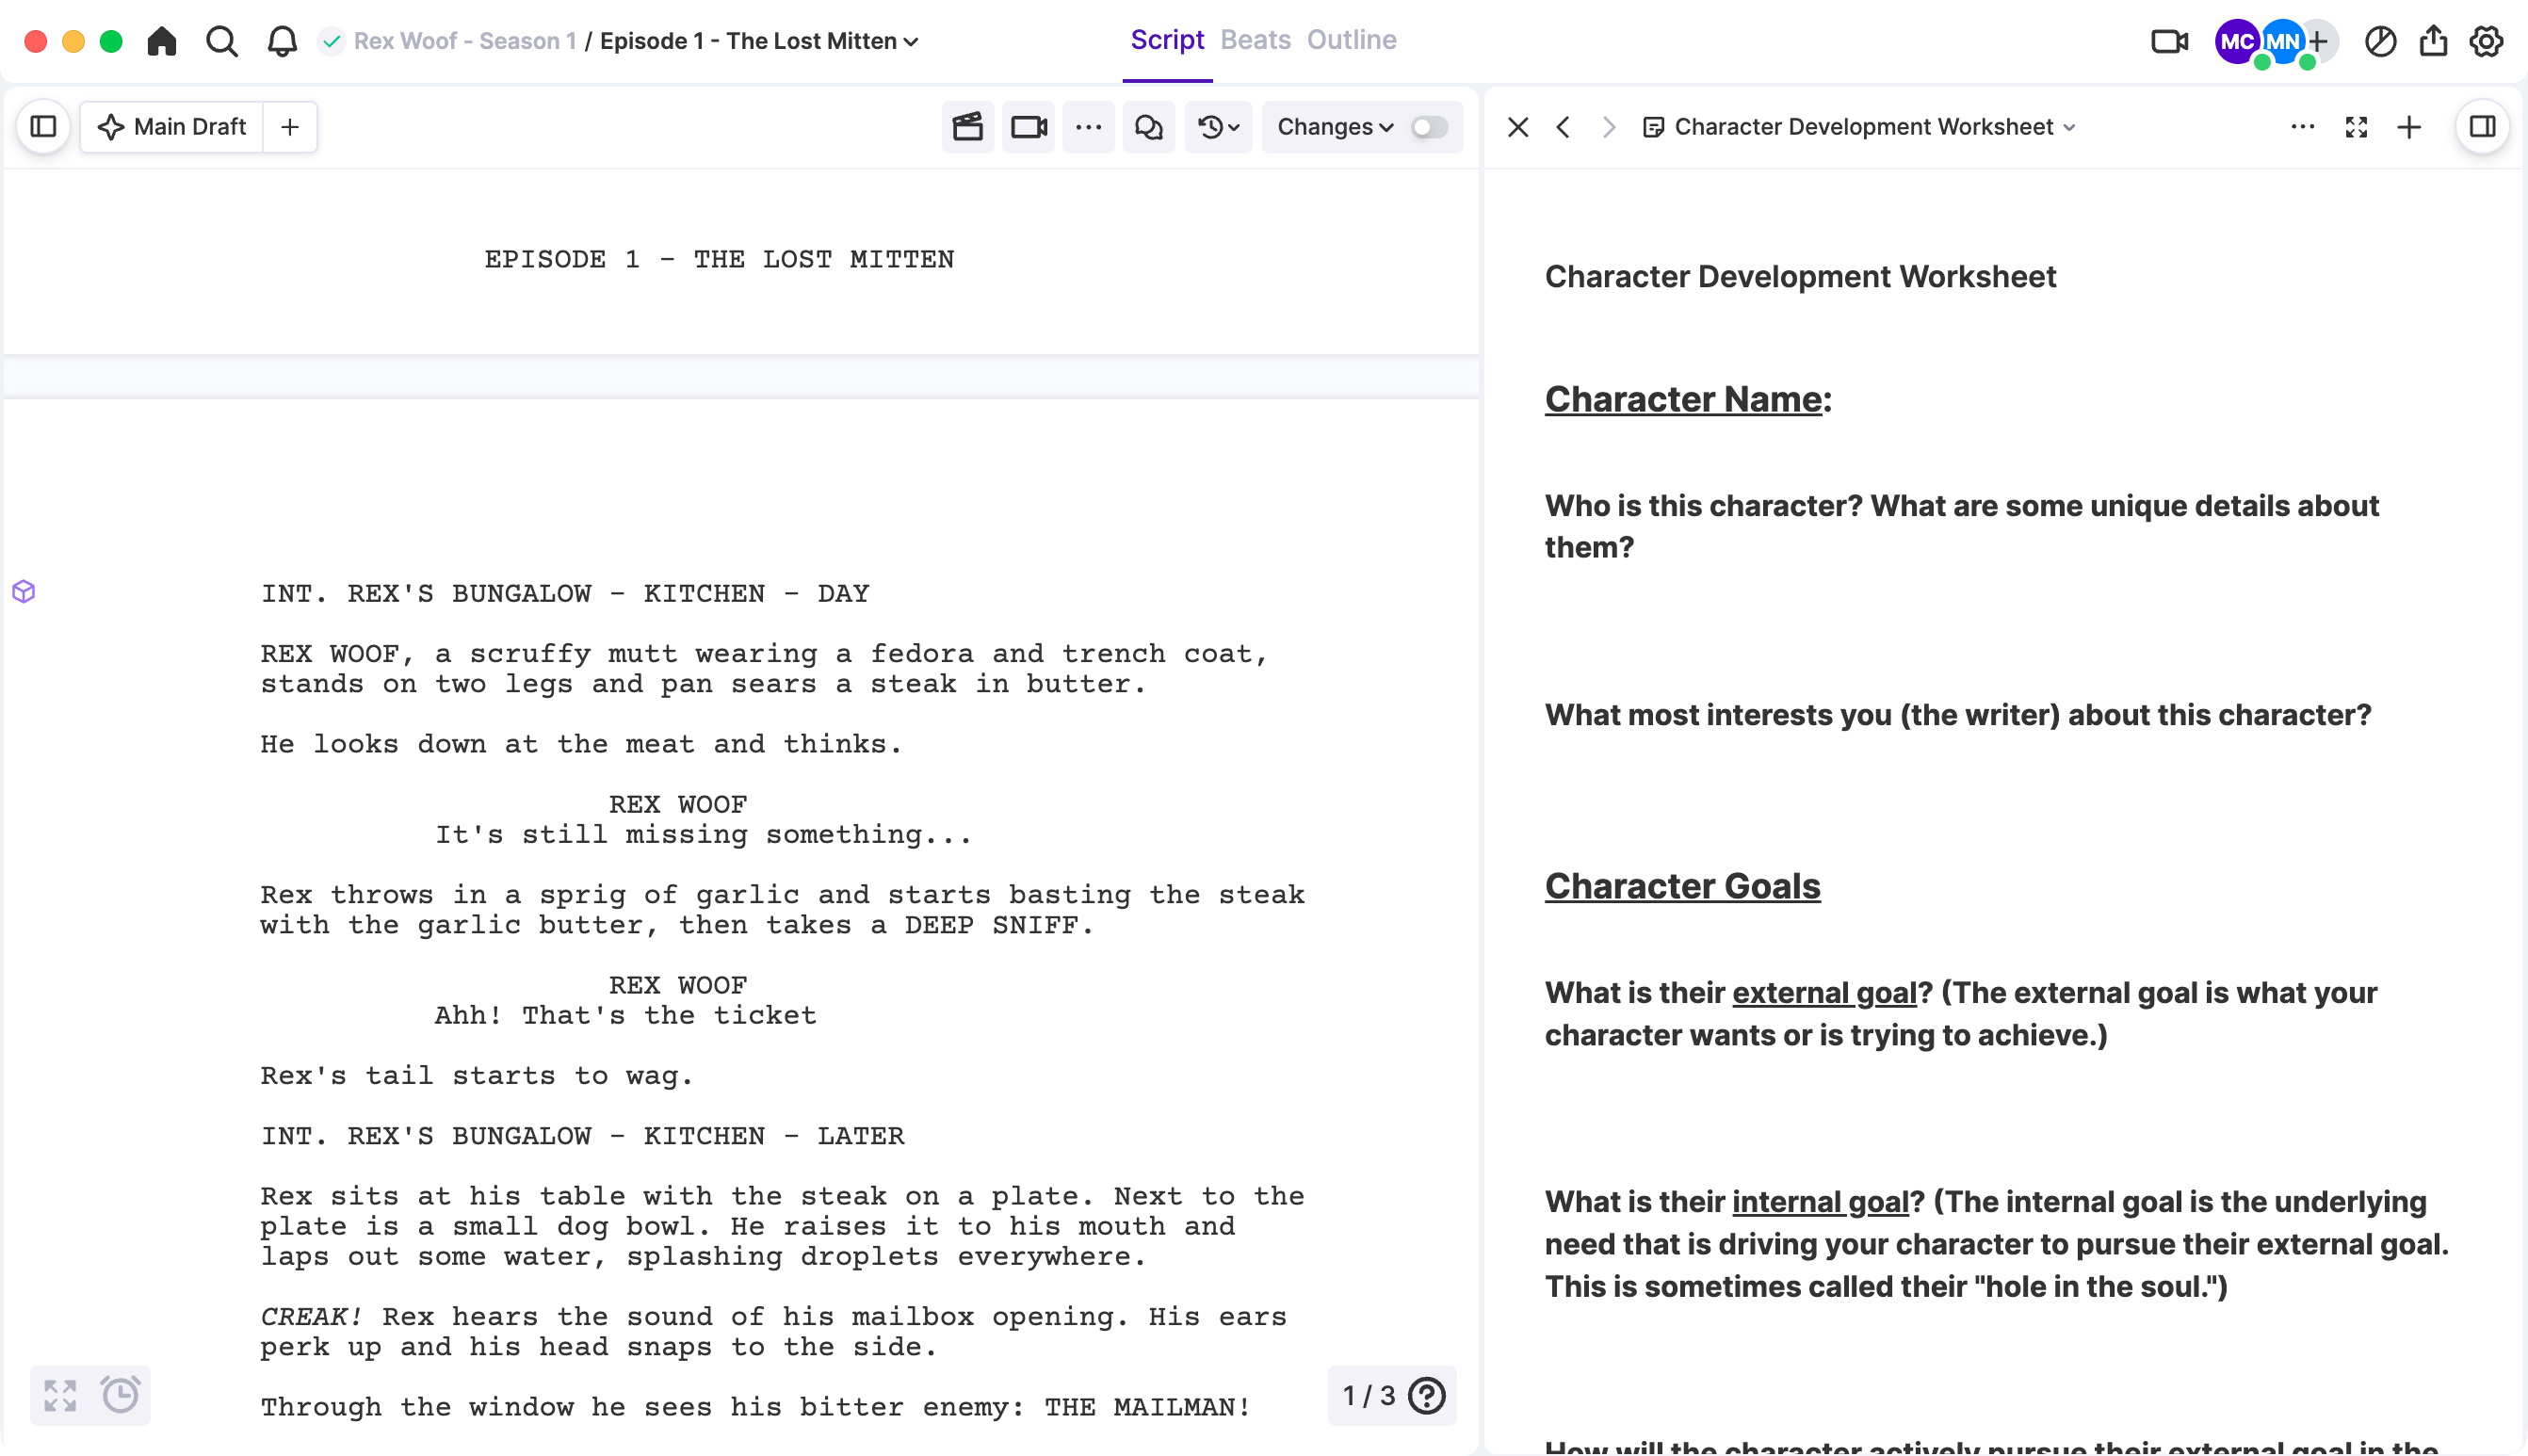
Task: Click the camera shots toolbar icon
Action: click(x=1028, y=127)
